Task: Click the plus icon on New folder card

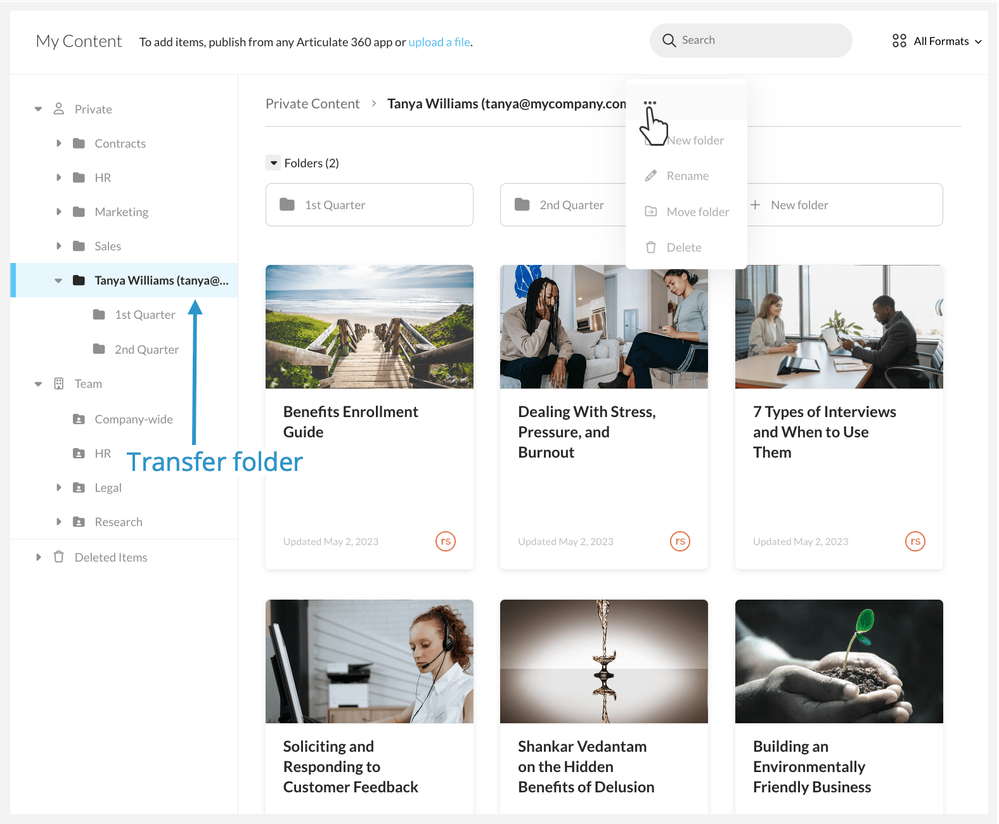Action: pos(755,205)
